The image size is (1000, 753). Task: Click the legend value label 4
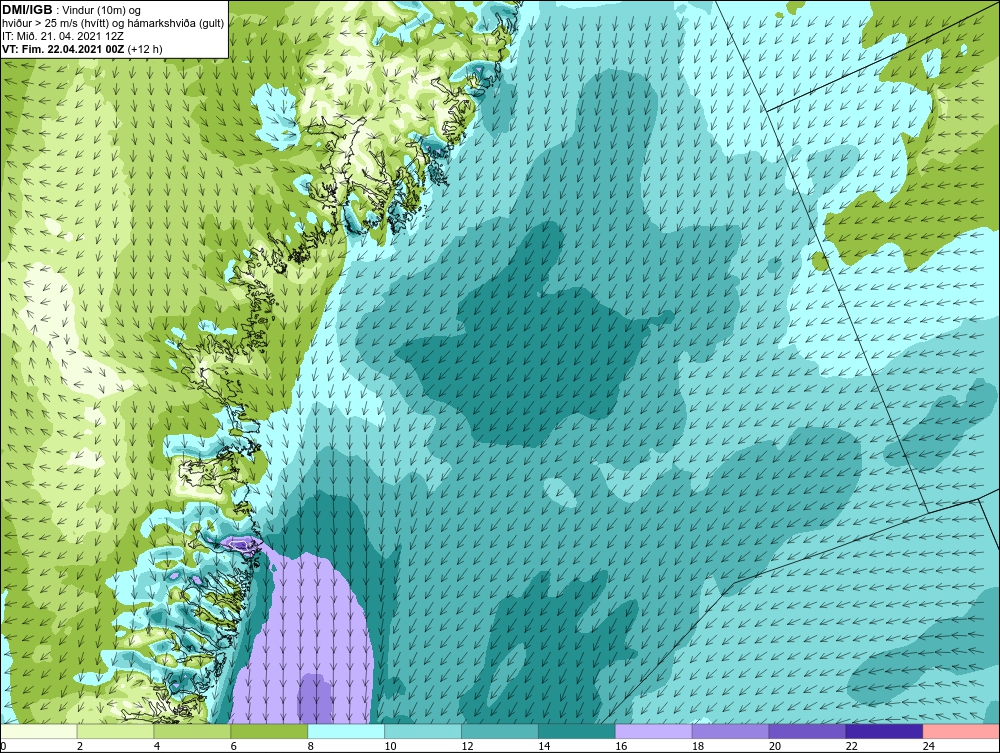[157, 746]
